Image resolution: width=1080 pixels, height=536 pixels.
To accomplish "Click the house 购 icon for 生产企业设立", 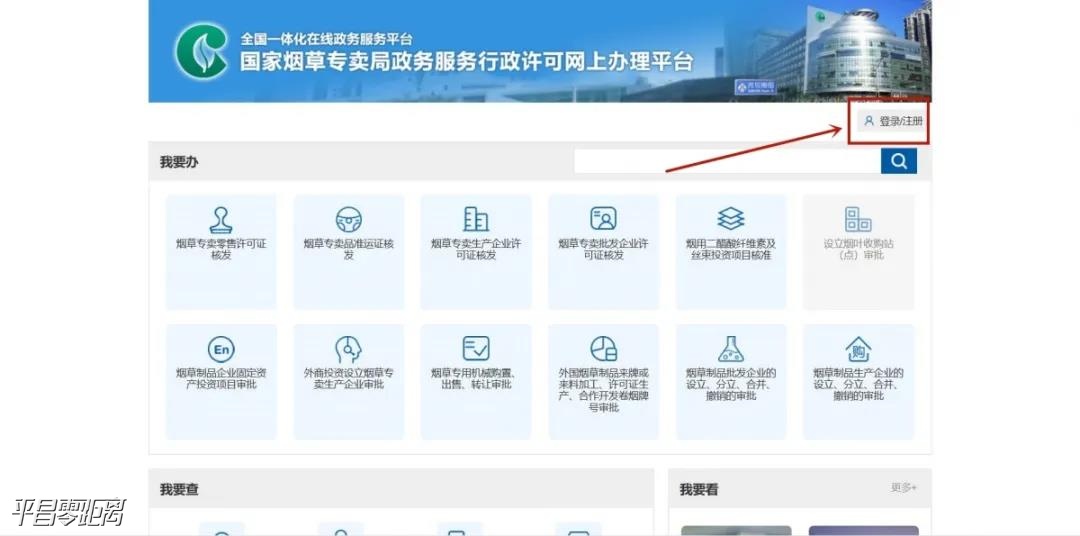I will point(858,349).
